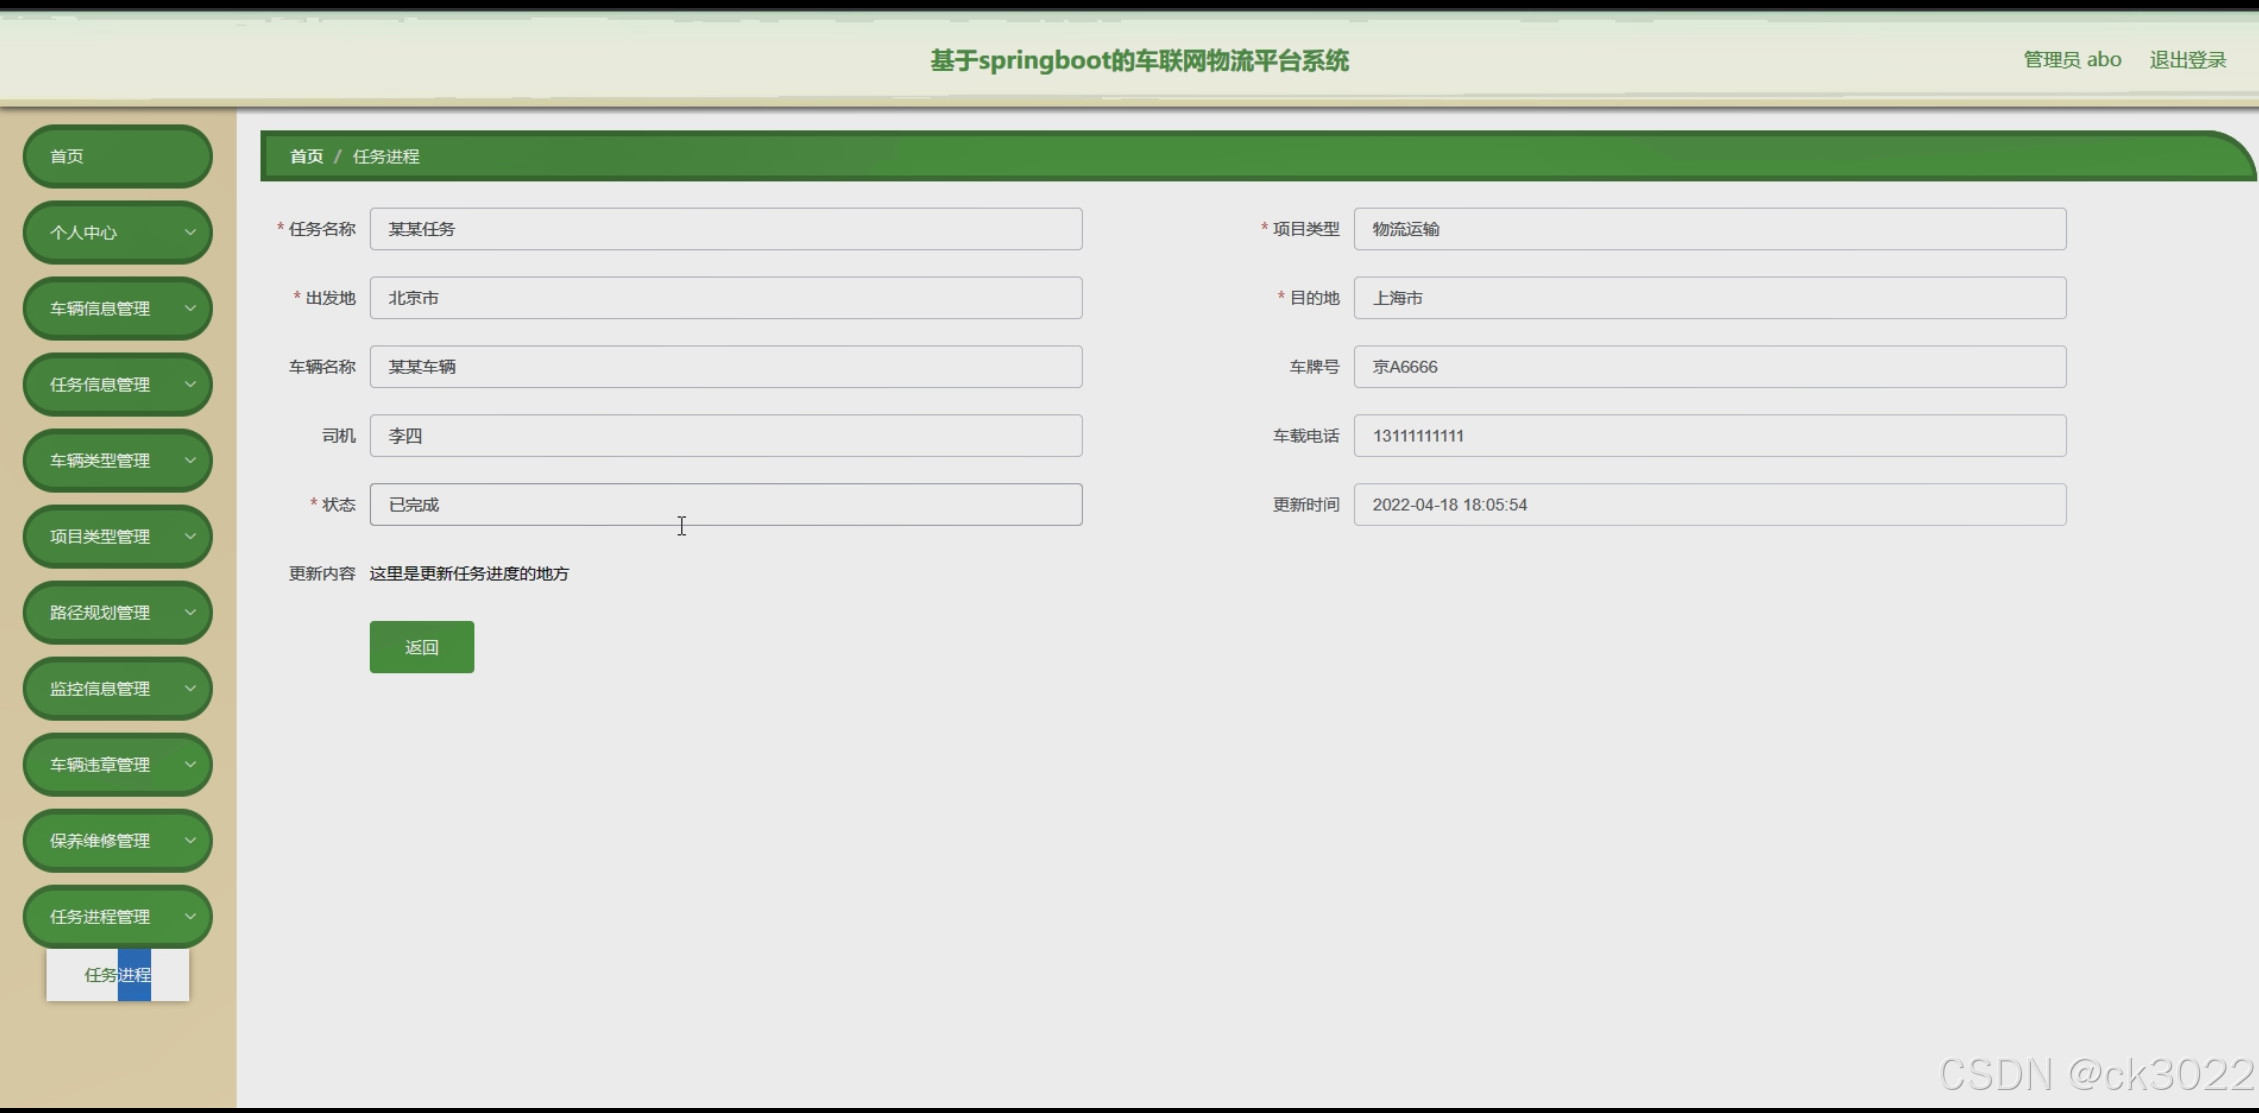Select the 任务进程 submenu entry
The image size is (2259, 1113).
click(x=117, y=975)
